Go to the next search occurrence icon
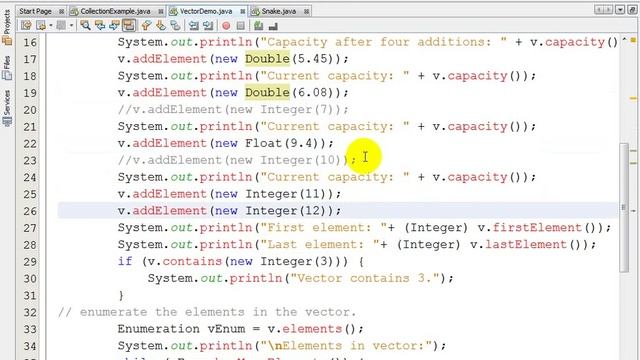The height and width of the screenshot is (360, 640). click(x=114, y=26)
